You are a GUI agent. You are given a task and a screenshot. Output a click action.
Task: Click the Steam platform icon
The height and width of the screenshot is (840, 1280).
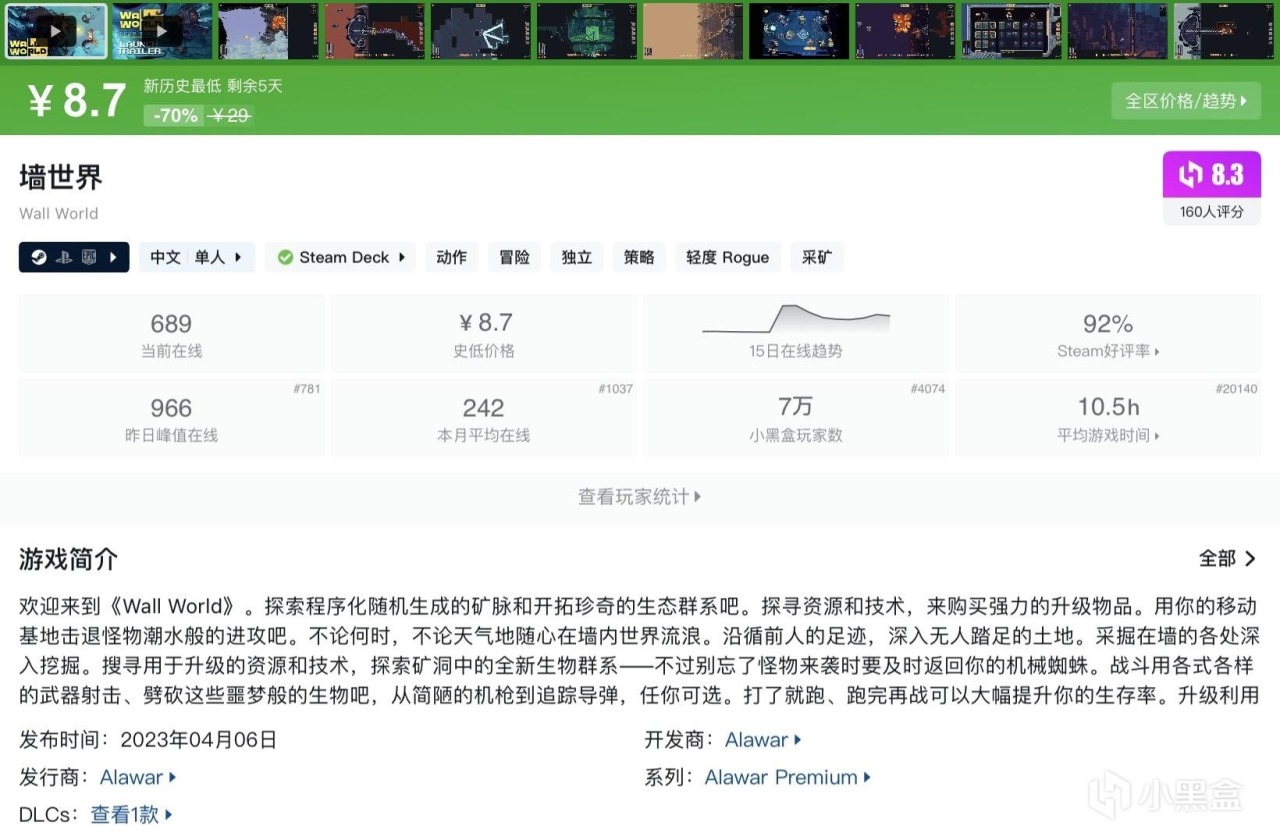pyautogui.click(x=37, y=257)
